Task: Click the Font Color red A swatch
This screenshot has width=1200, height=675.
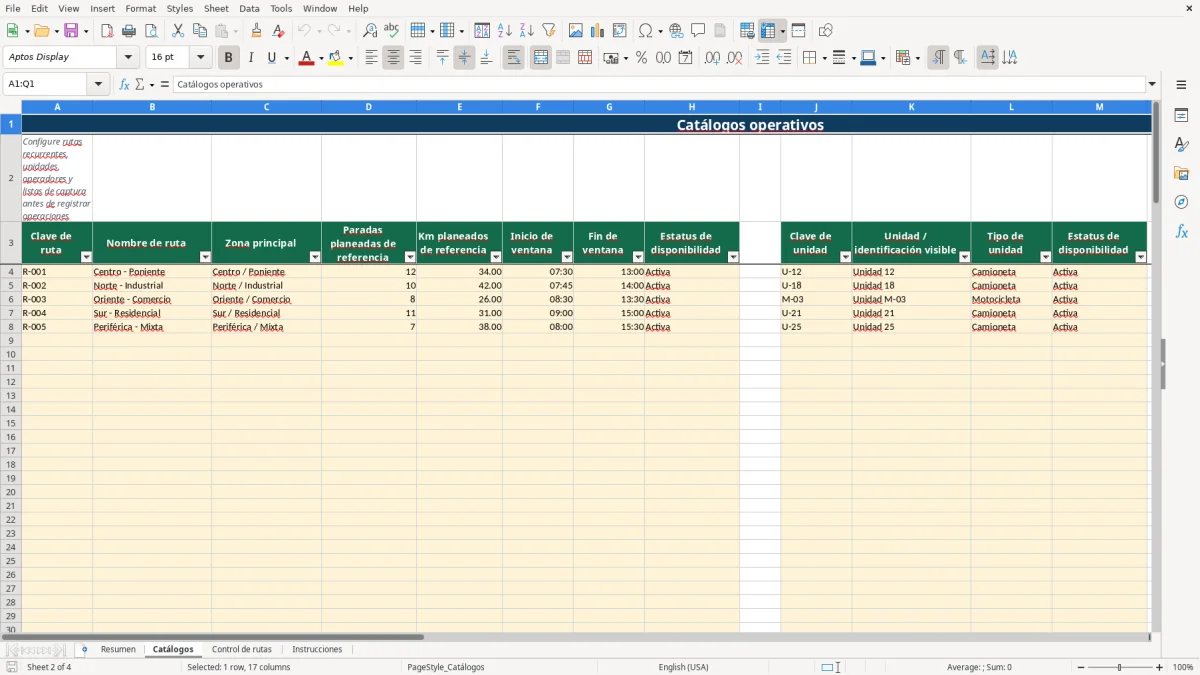Action: coord(307,58)
